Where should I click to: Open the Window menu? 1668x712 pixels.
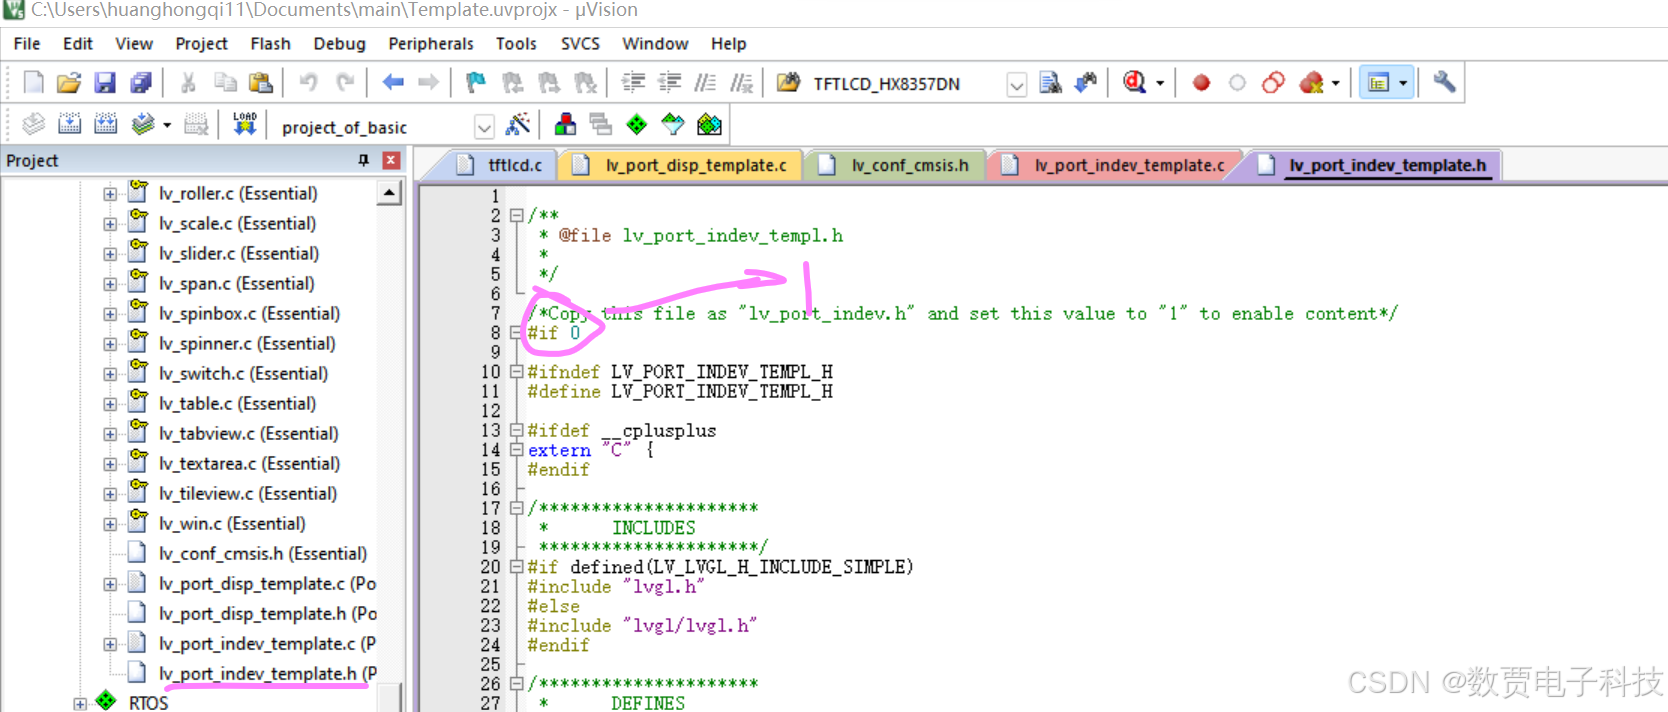click(655, 44)
